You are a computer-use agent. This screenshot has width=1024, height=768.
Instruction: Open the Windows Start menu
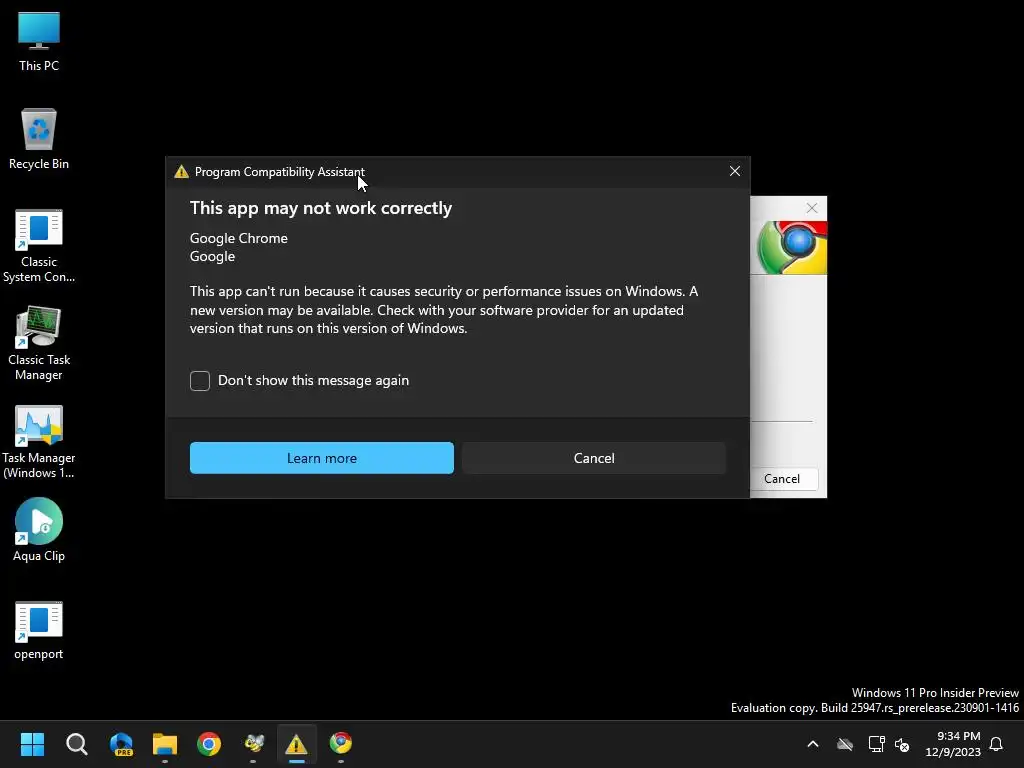point(32,744)
